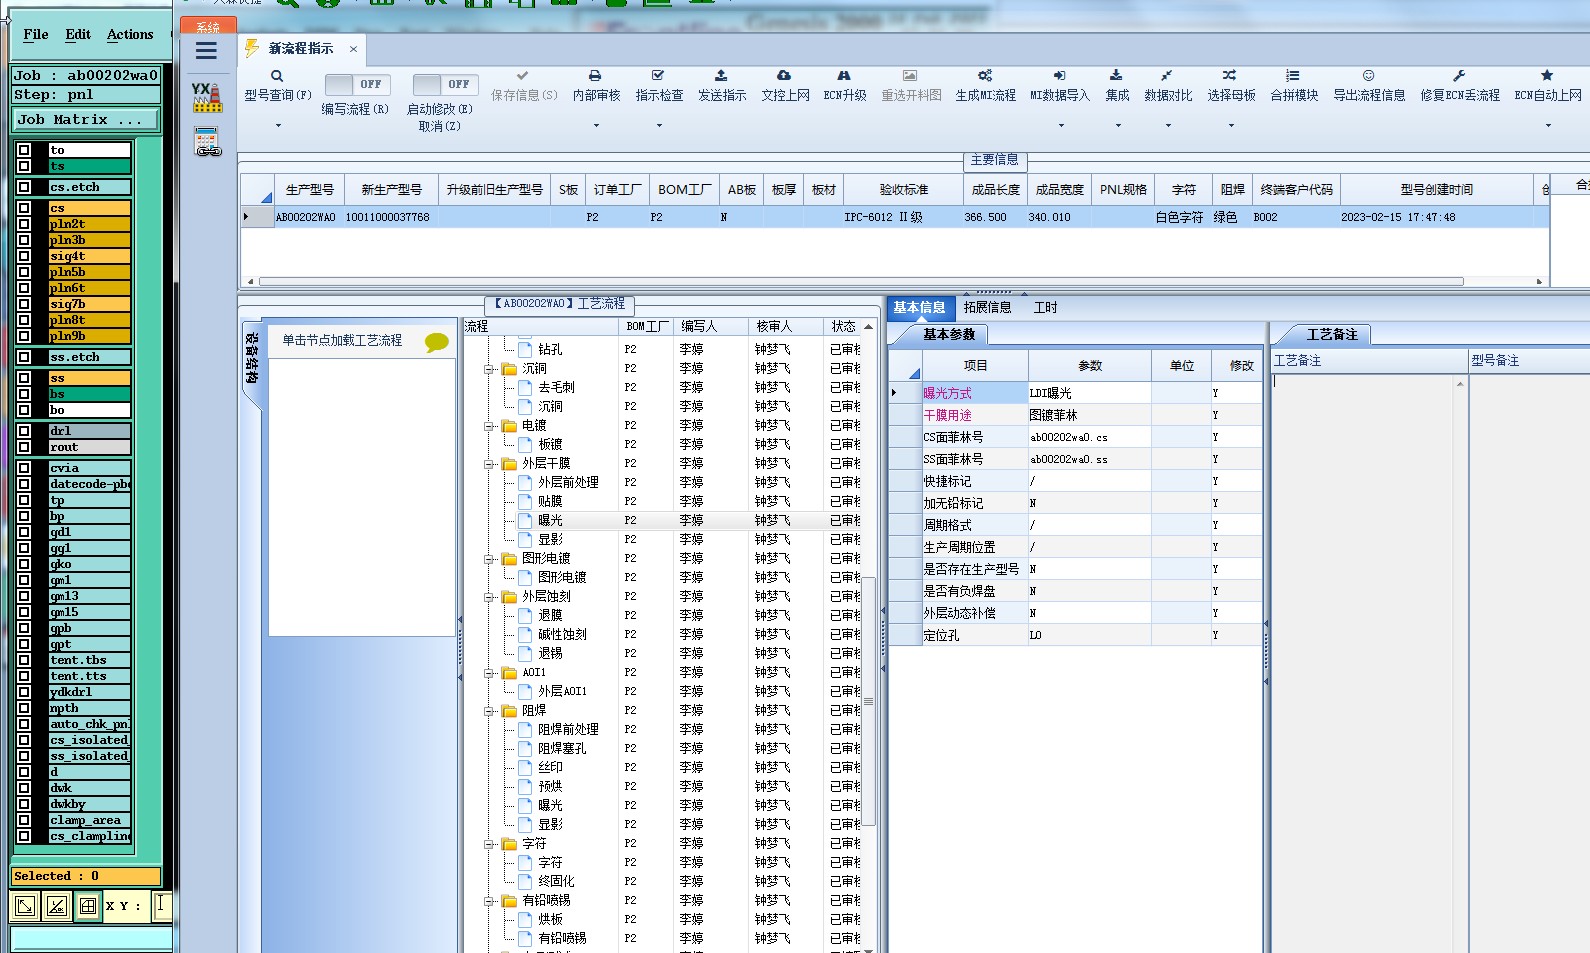Click the 数据对比 compare icon
Image resolution: width=1590 pixels, height=953 pixels.
coord(1167,75)
